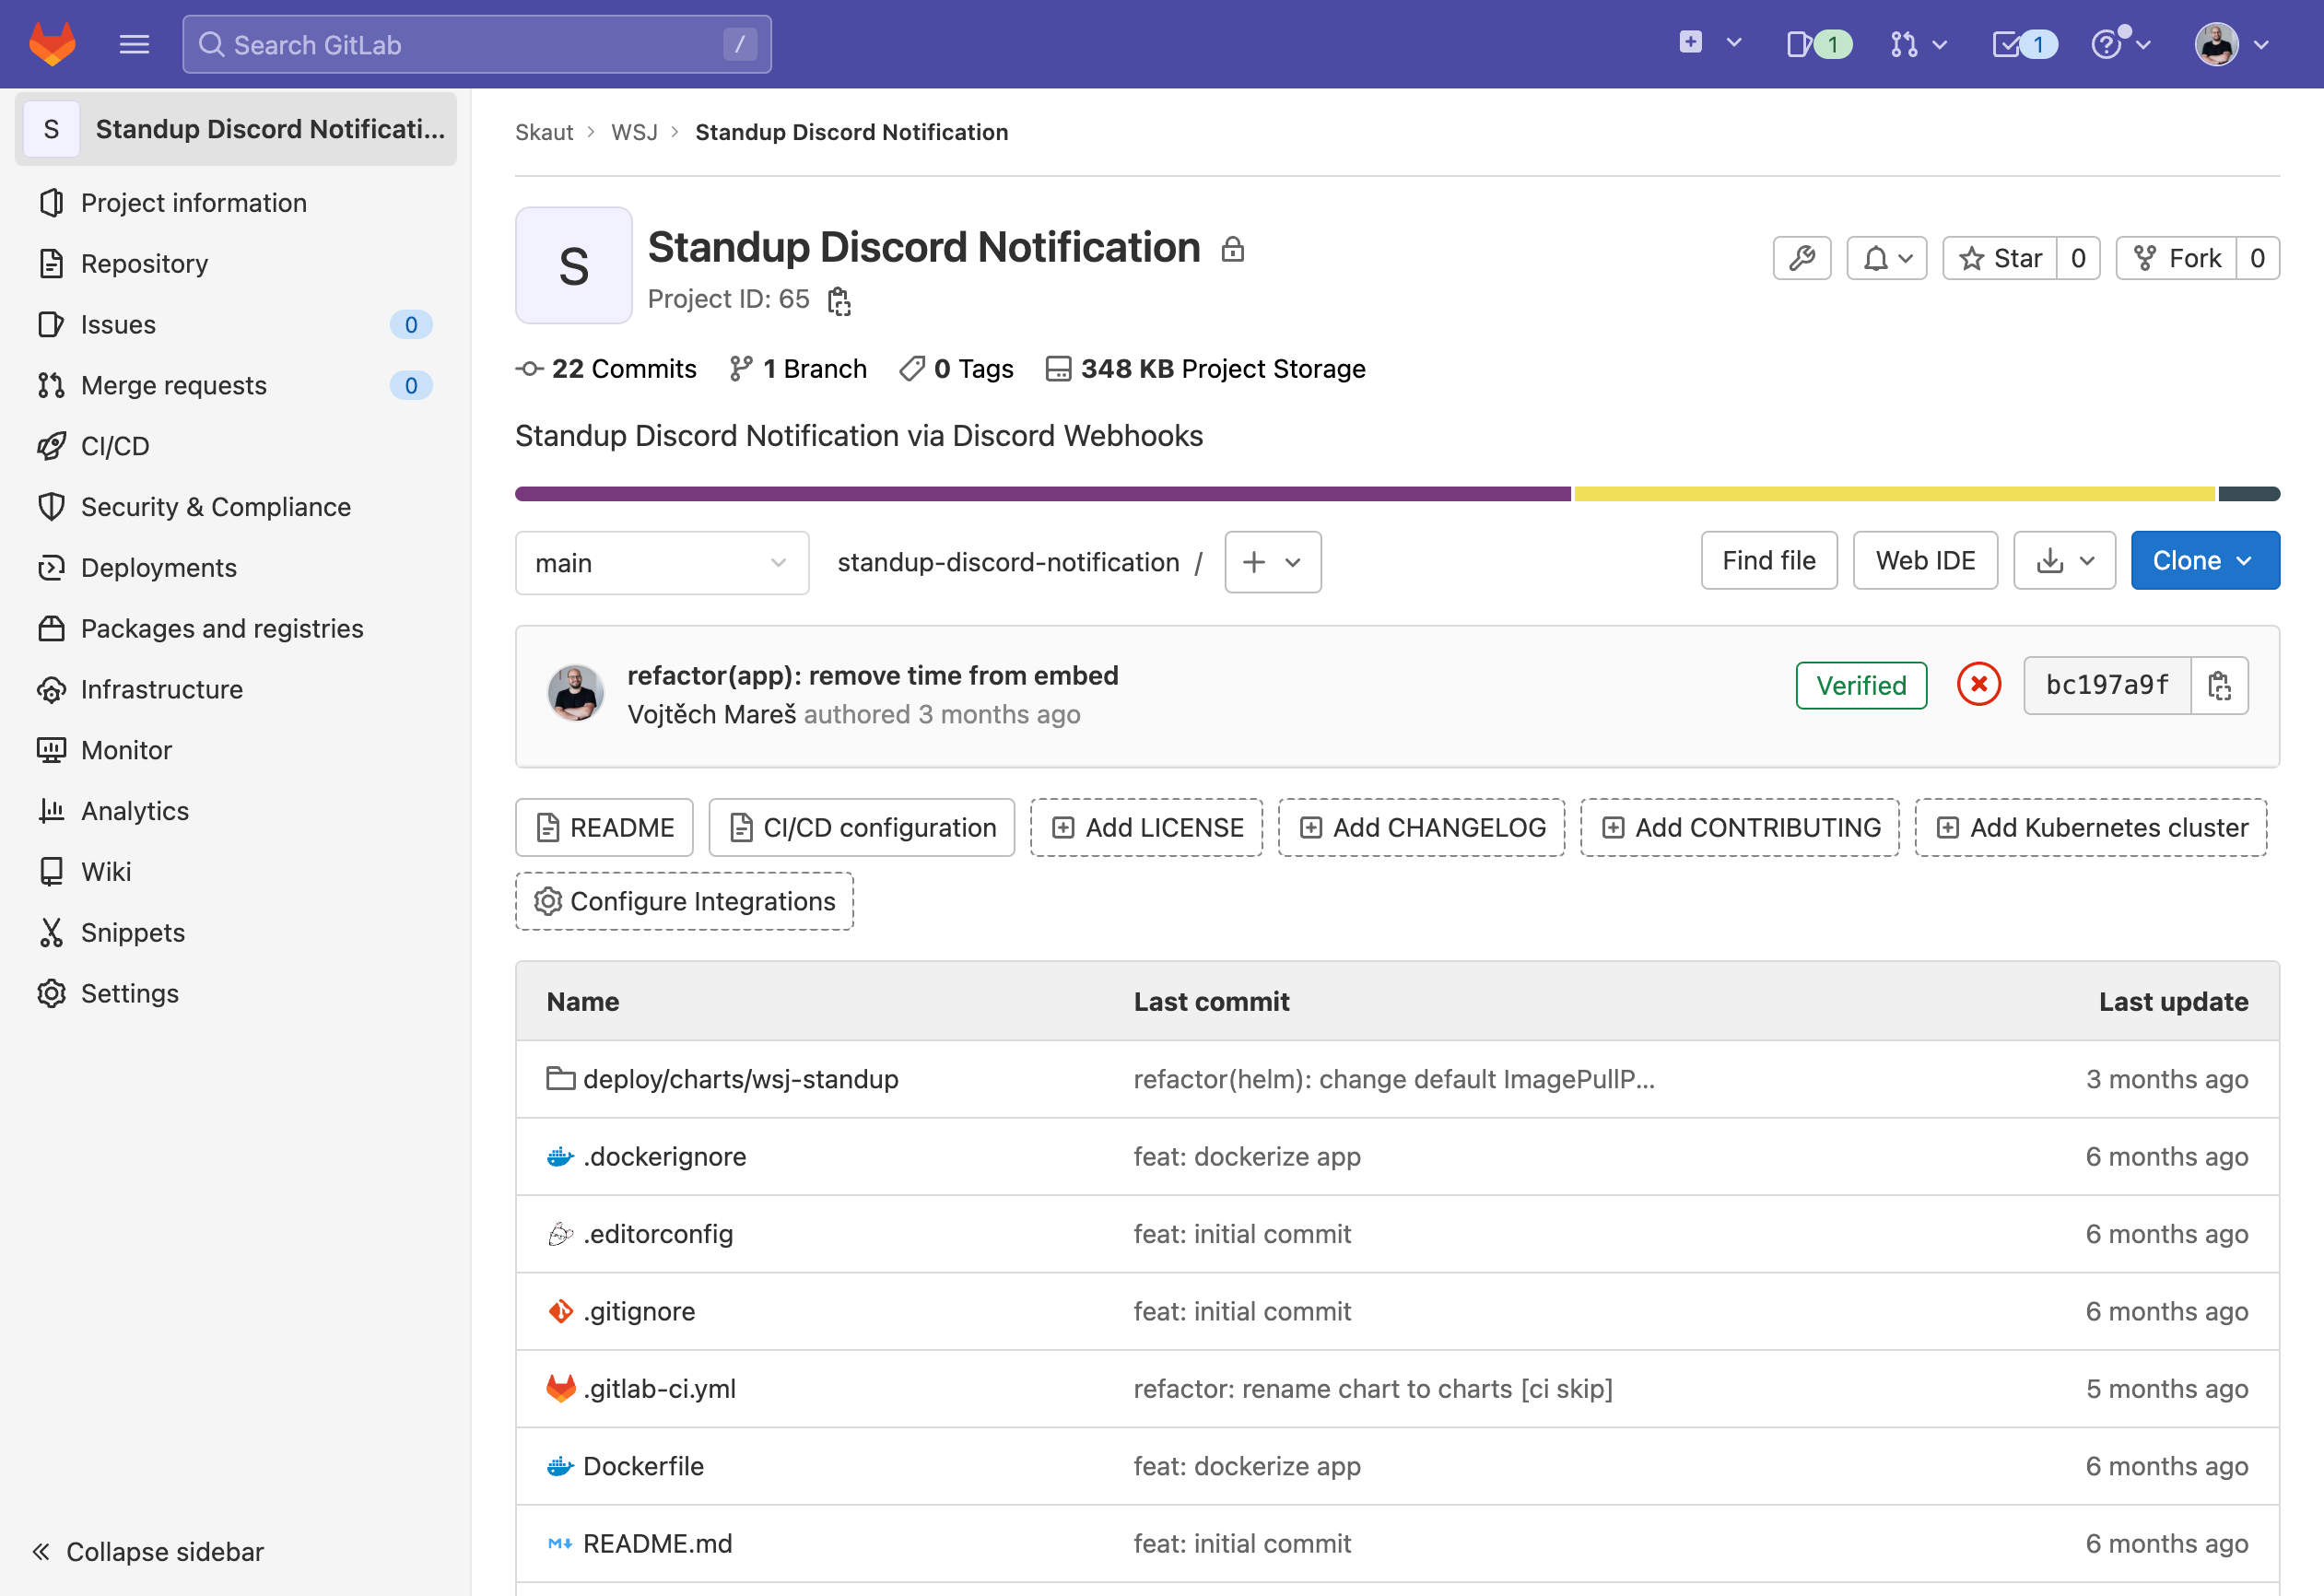The height and width of the screenshot is (1596, 2324).
Task: Star this project
Action: click(x=2000, y=259)
